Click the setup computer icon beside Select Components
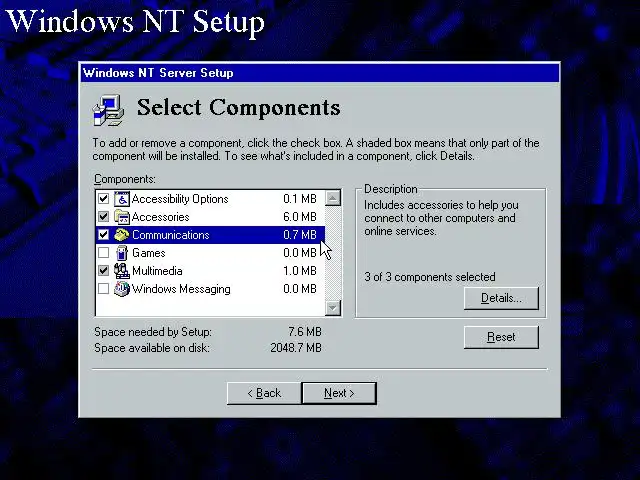This screenshot has height=480, width=640. point(108,110)
